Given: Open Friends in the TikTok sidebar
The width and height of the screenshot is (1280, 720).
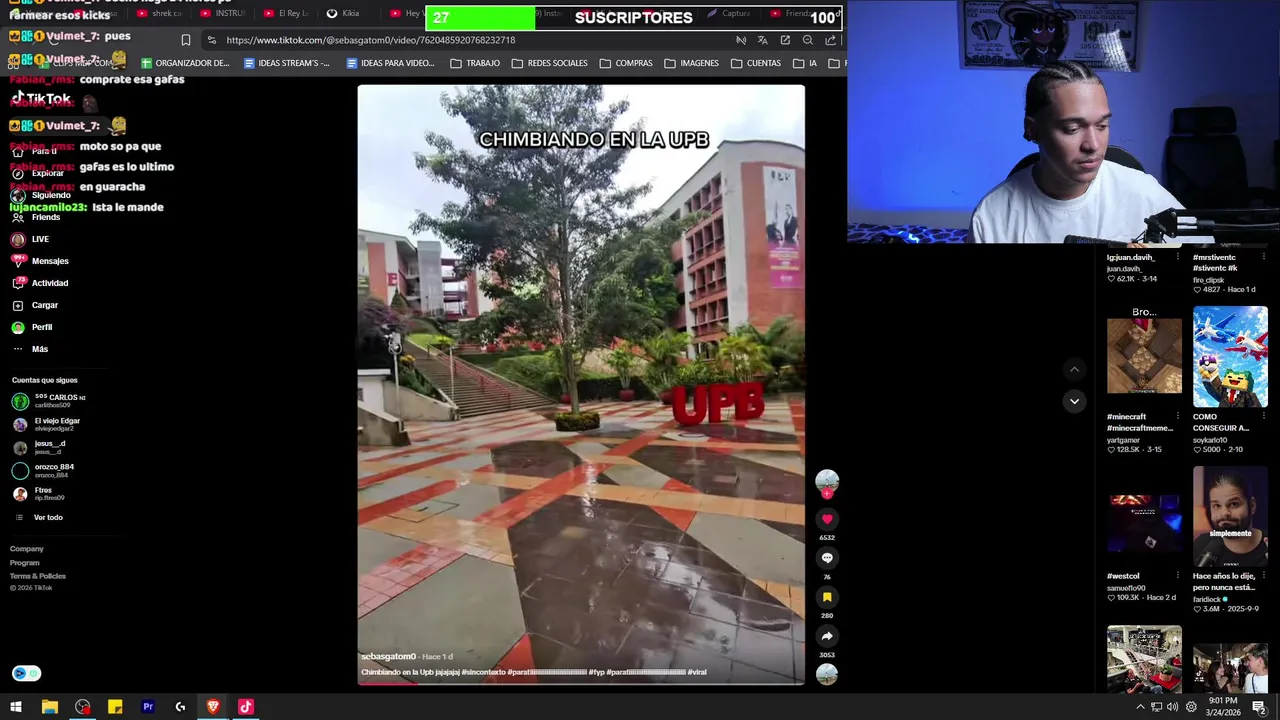Looking at the screenshot, I should tap(36, 217).
